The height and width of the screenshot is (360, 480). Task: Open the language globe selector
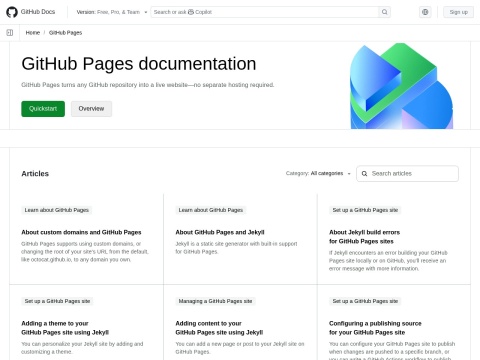425,12
